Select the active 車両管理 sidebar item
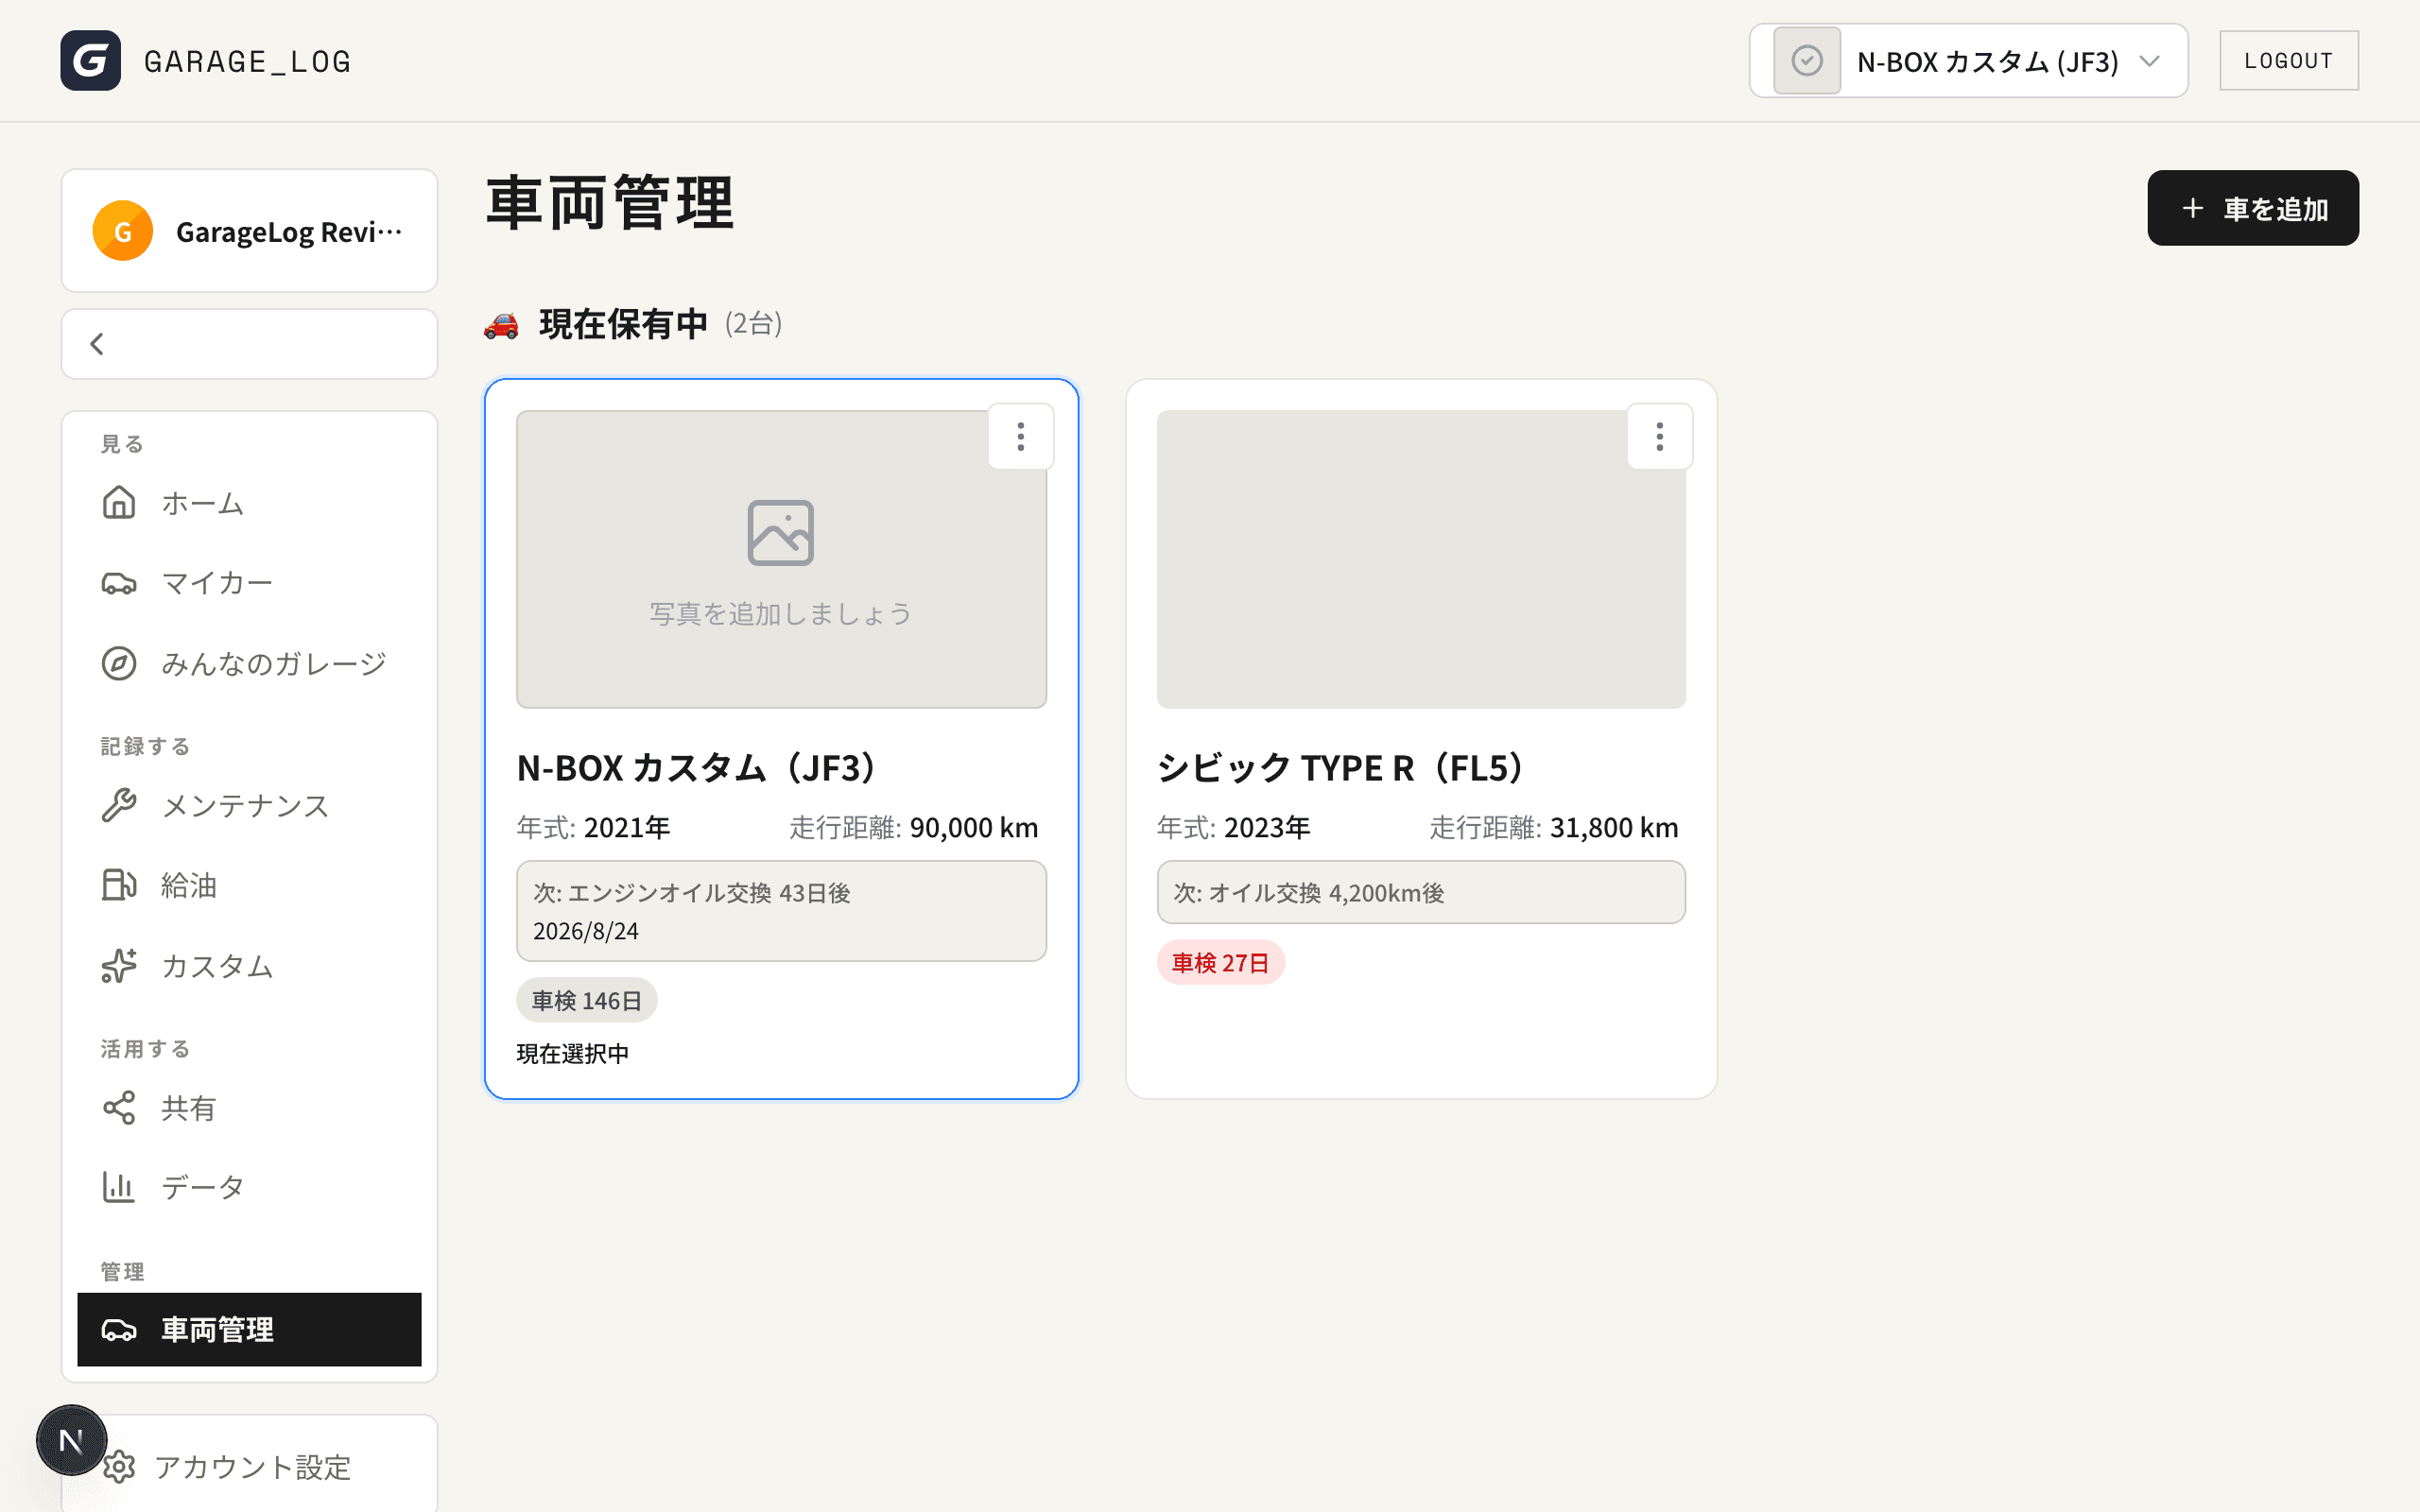2420x1512 pixels. pos(249,1330)
